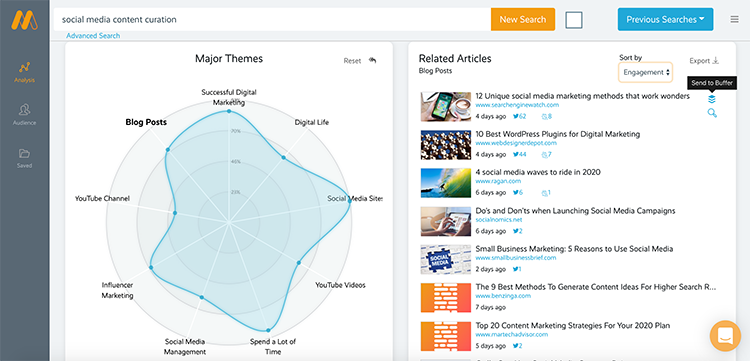Select the YouTube Videos theme label
This screenshot has height=361, width=750.
pos(340,285)
